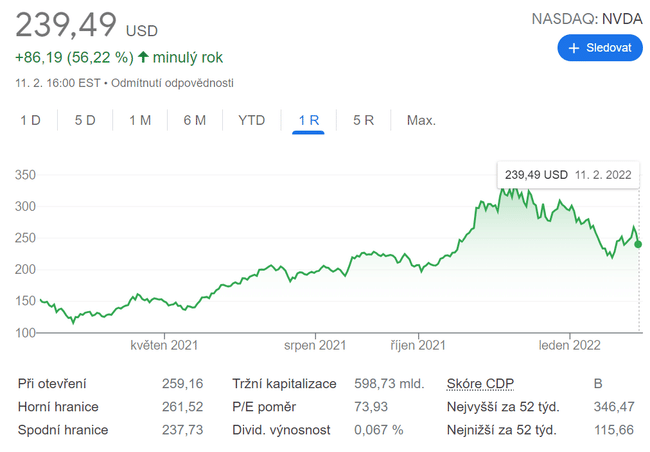
Task: Open the Odmítnutí odpovědnosti disclaimer link
Action: click(x=172, y=82)
